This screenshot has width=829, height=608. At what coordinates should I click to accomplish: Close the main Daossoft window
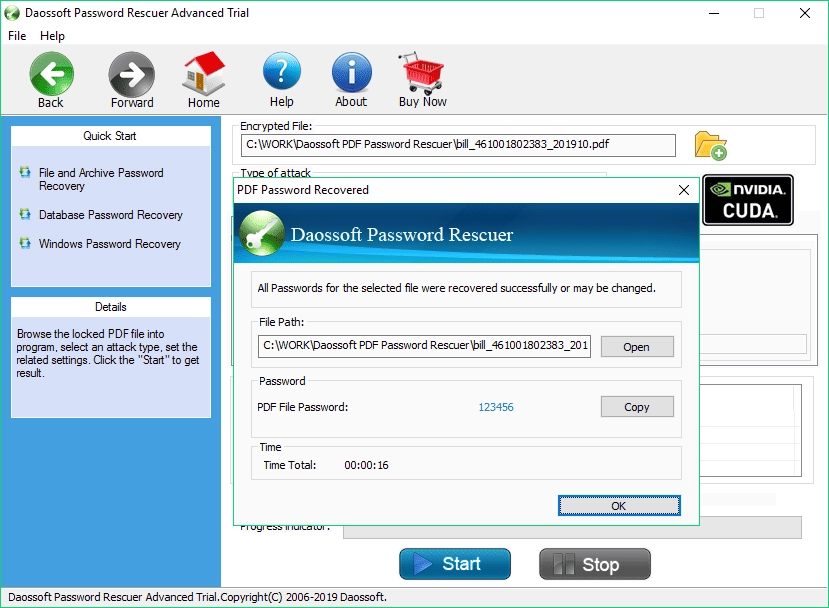(x=805, y=13)
